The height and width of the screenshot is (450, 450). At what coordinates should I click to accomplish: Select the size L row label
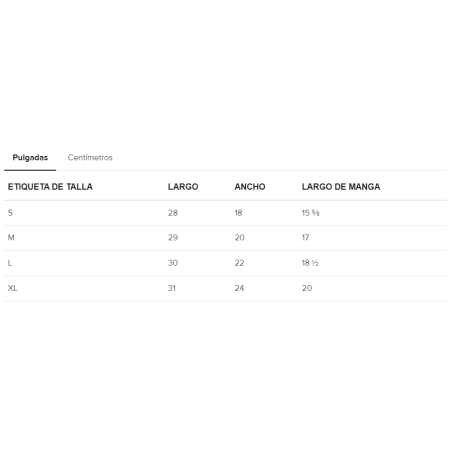[x=10, y=263]
